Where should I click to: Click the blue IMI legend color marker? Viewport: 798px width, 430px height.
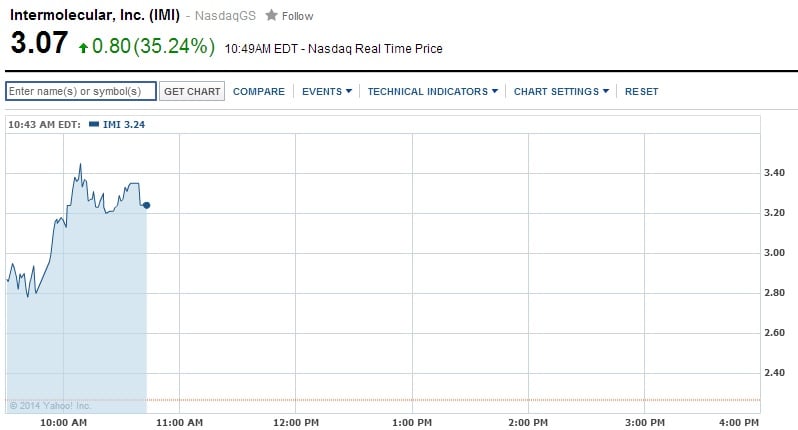(x=94, y=124)
